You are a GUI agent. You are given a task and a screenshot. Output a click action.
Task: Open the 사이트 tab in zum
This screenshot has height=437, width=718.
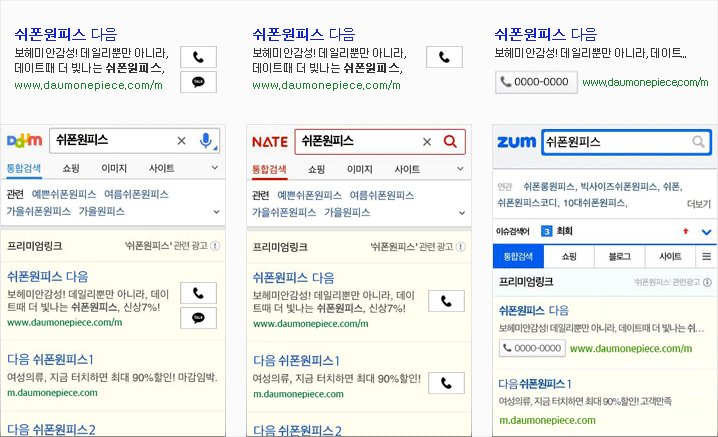tap(670, 257)
